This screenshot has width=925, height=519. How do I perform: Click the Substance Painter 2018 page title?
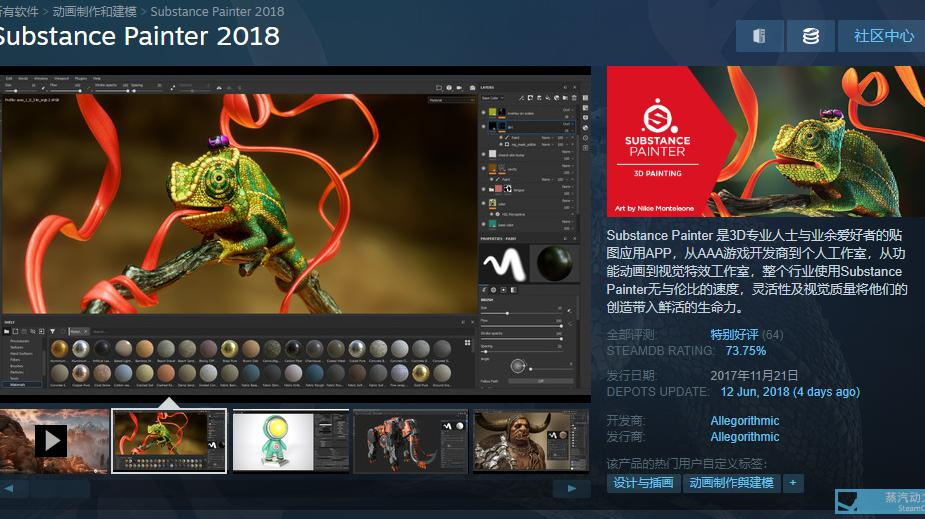point(139,37)
